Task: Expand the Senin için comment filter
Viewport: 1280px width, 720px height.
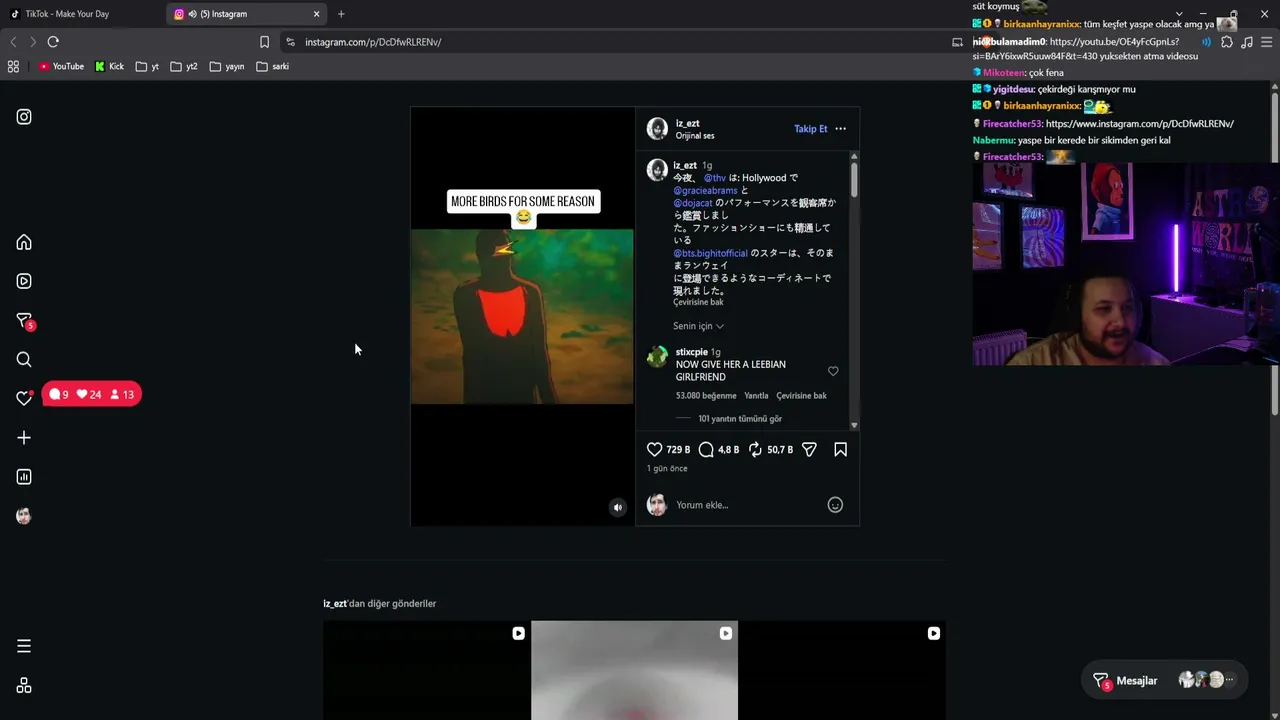Action: (x=698, y=326)
